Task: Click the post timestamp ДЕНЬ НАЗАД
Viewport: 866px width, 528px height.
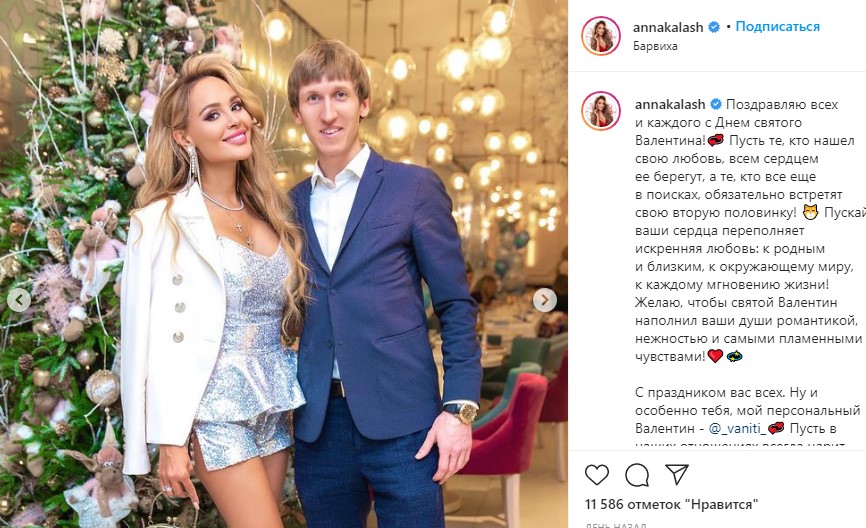Action: [x=615, y=525]
